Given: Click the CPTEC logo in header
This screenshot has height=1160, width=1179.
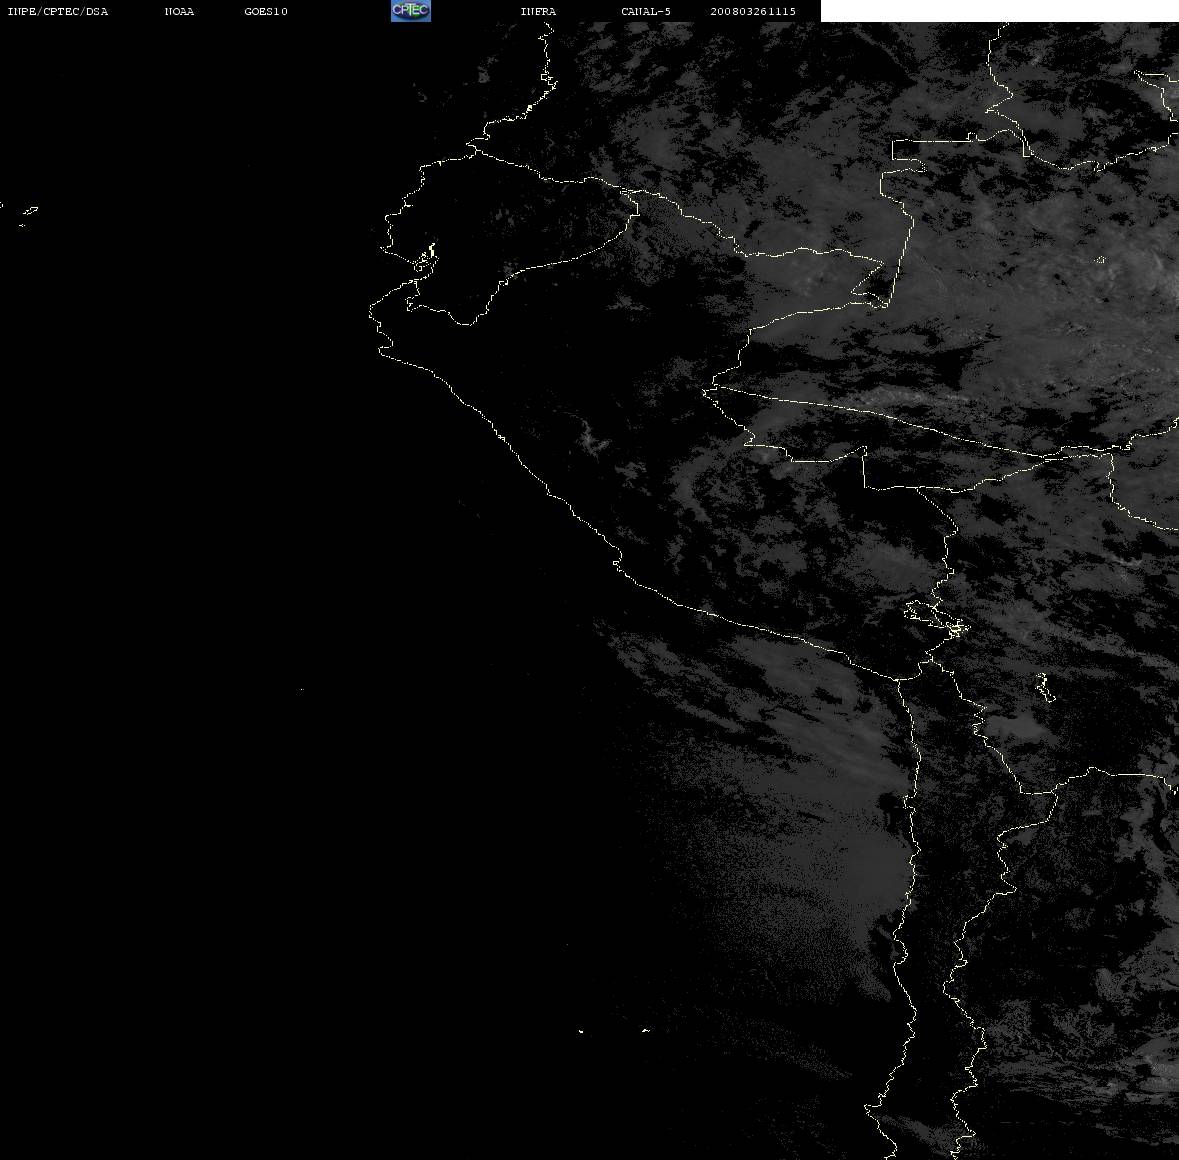Looking at the screenshot, I should 411,11.
